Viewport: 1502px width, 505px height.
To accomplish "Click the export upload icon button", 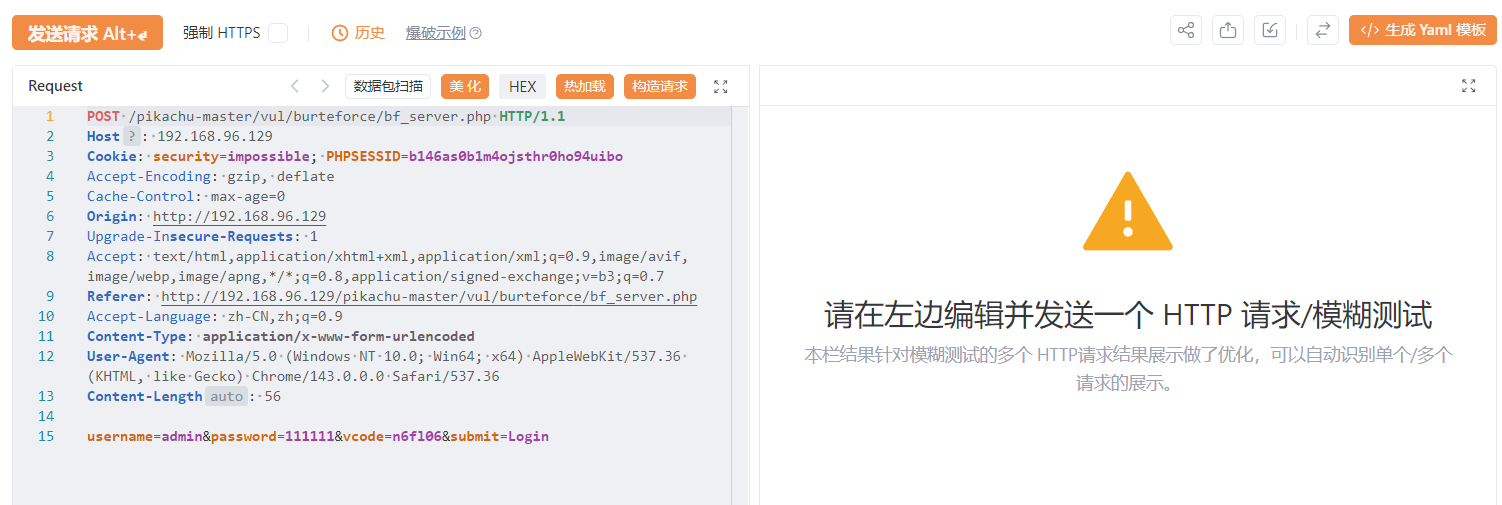I will (1228, 30).
